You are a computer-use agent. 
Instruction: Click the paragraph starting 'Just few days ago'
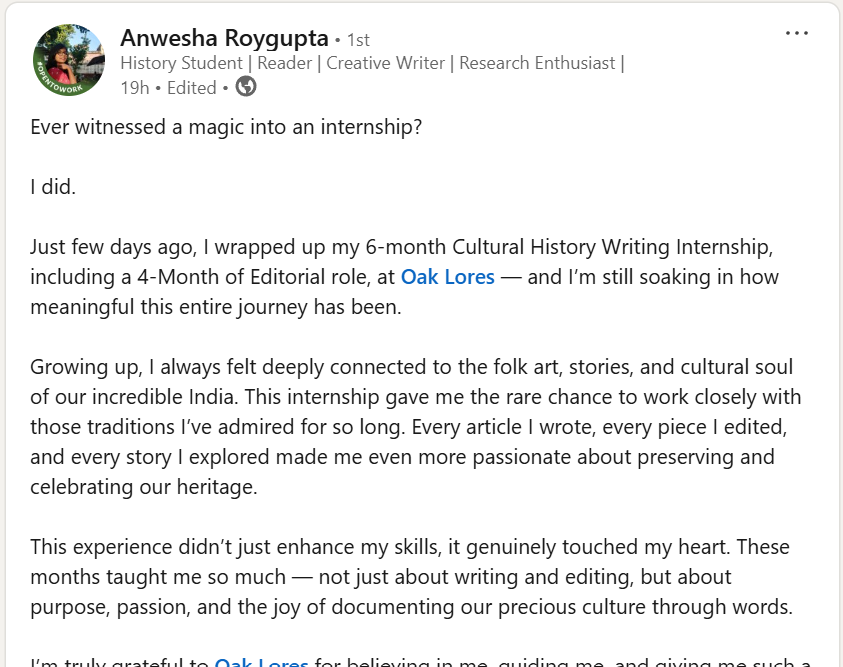400,277
